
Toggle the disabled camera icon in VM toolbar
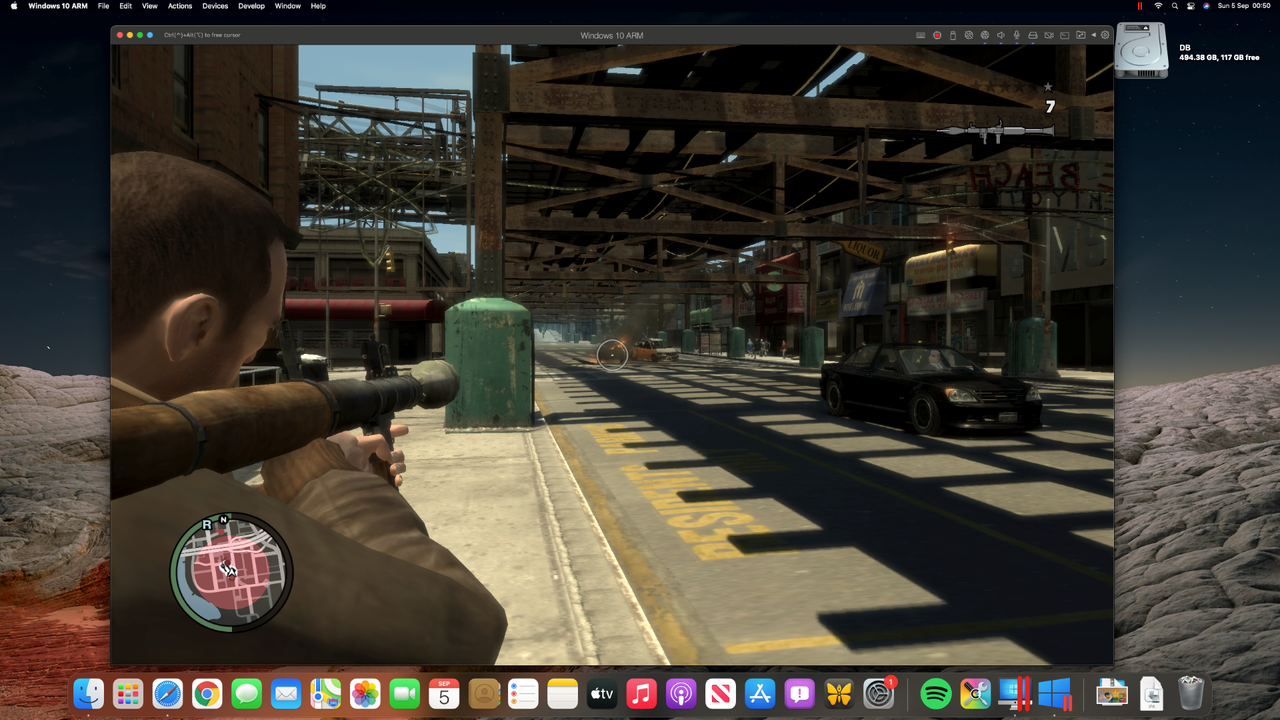[x=1049, y=35]
